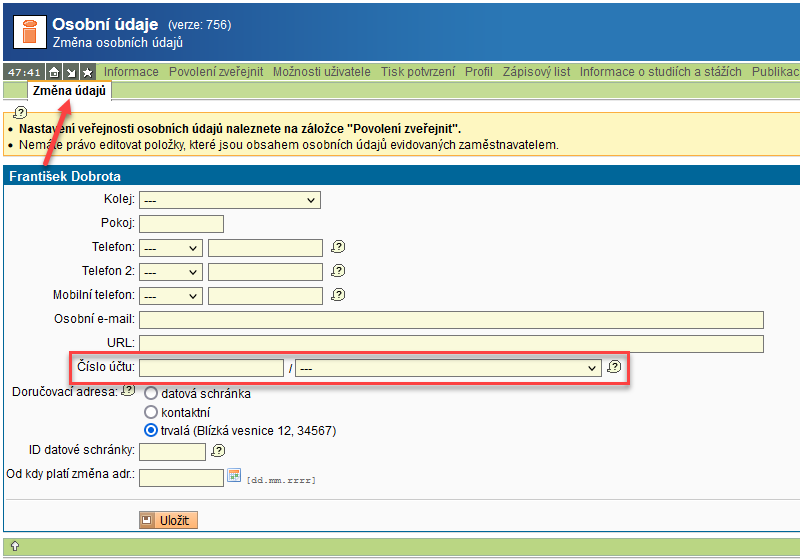Click the Telefon number input field
This screenshot has height=560, width=800.
[265, 248]
